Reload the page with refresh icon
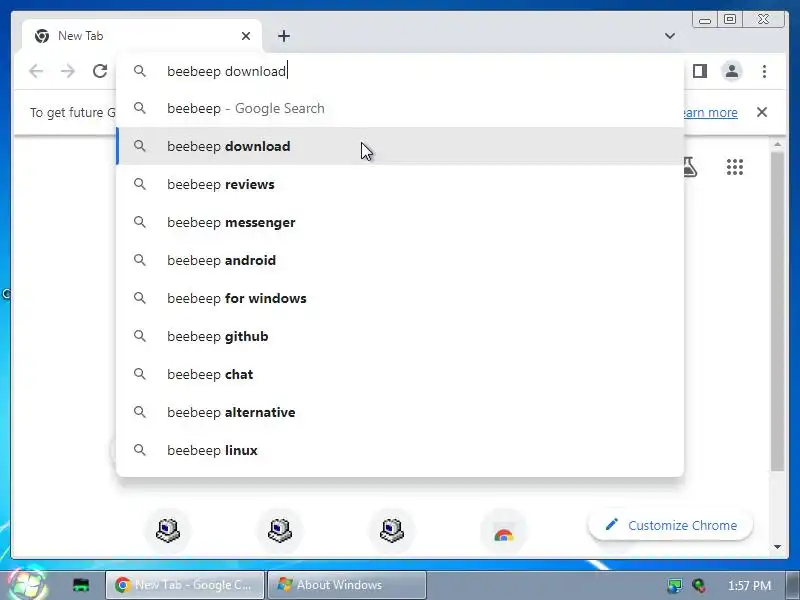 tap(100, 71)
